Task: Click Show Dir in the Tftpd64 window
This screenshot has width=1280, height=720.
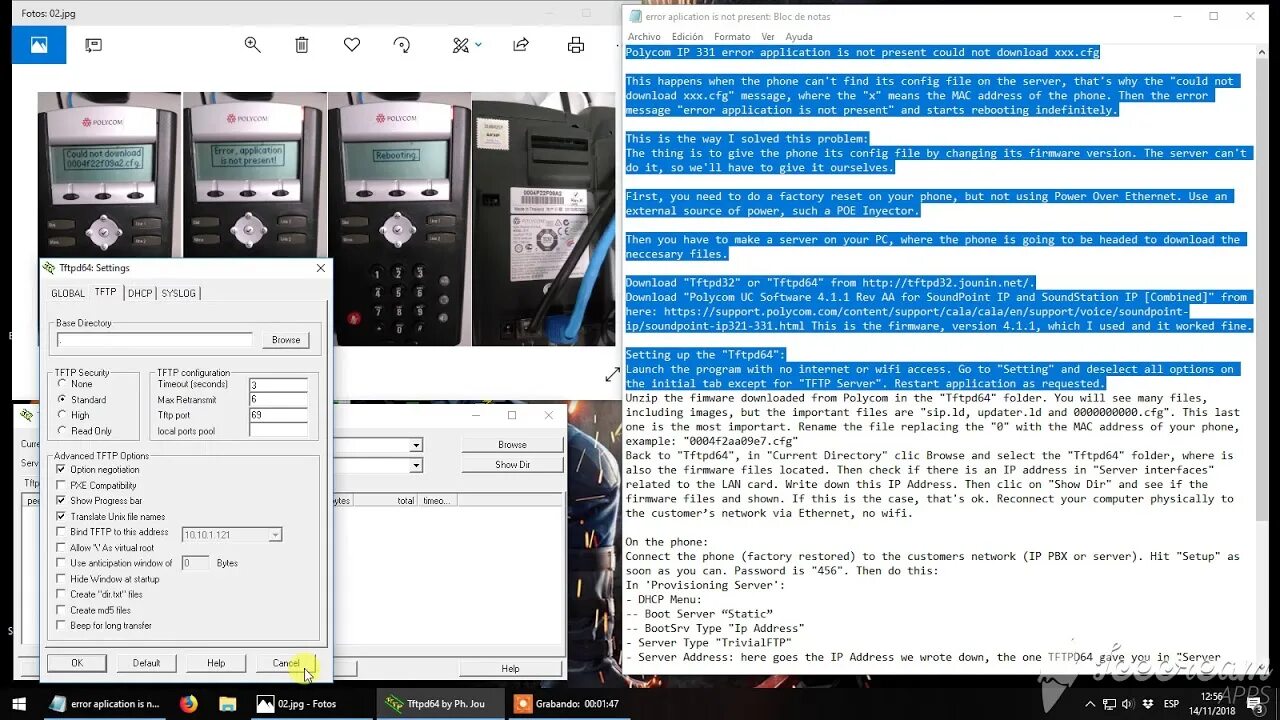Action: tap(512, 465)
